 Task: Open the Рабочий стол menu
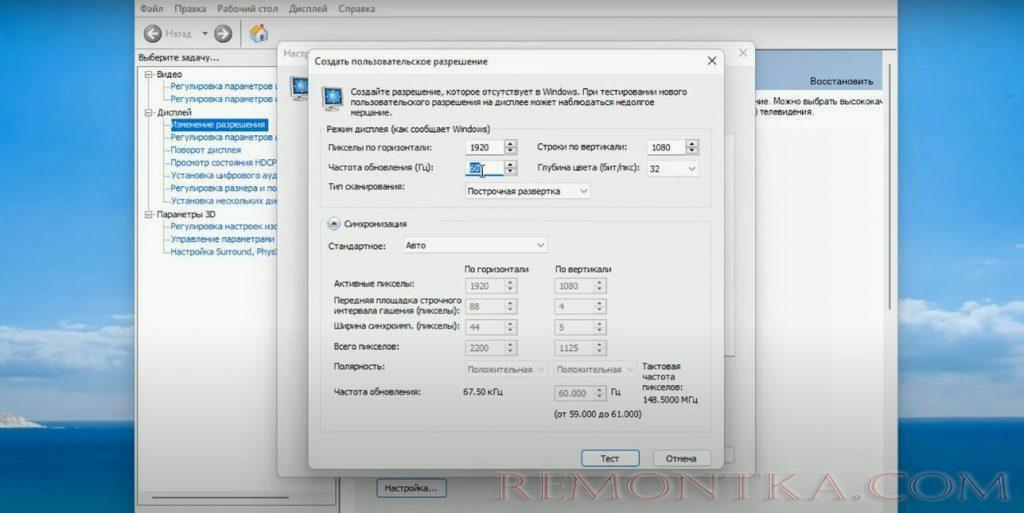pyautogui.click(x=248, y=8)
